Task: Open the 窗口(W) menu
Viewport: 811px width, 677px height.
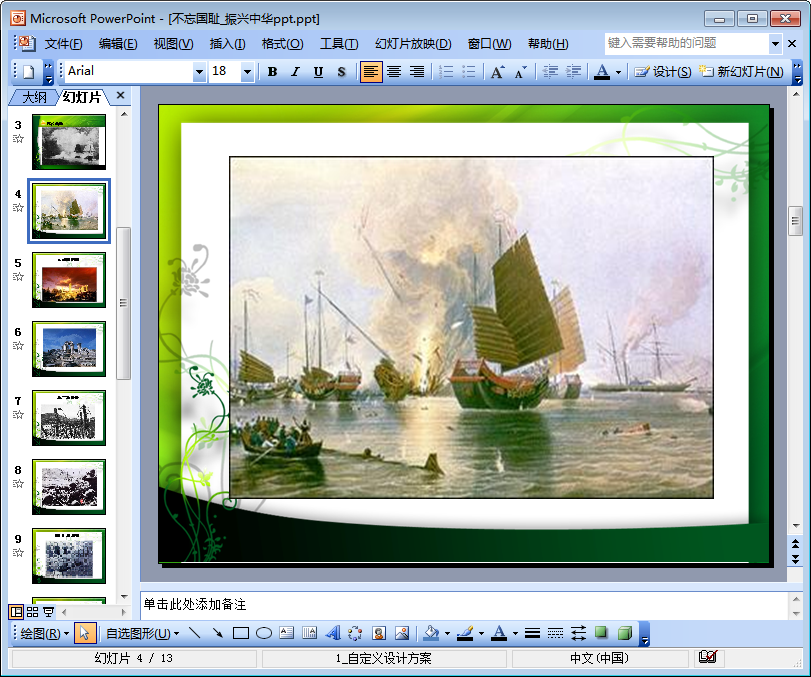Action: [489, 44]
